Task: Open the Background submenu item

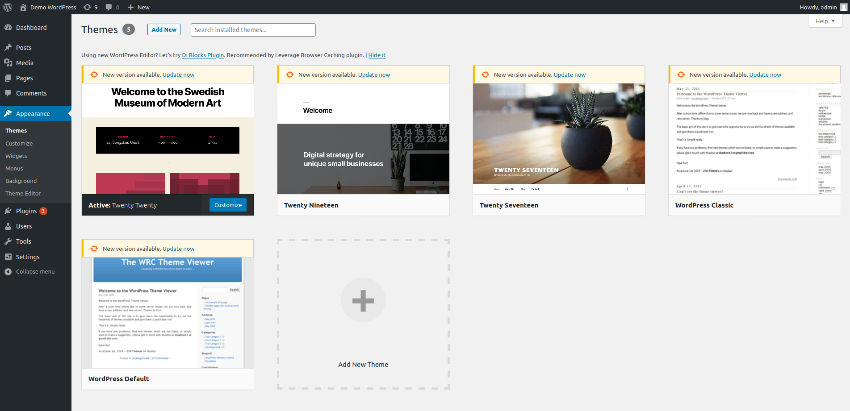Action: 21,181
